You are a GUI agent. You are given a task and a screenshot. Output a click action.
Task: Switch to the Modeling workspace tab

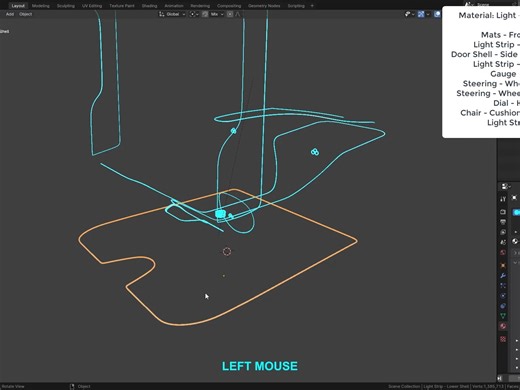(x=41, y=6)
